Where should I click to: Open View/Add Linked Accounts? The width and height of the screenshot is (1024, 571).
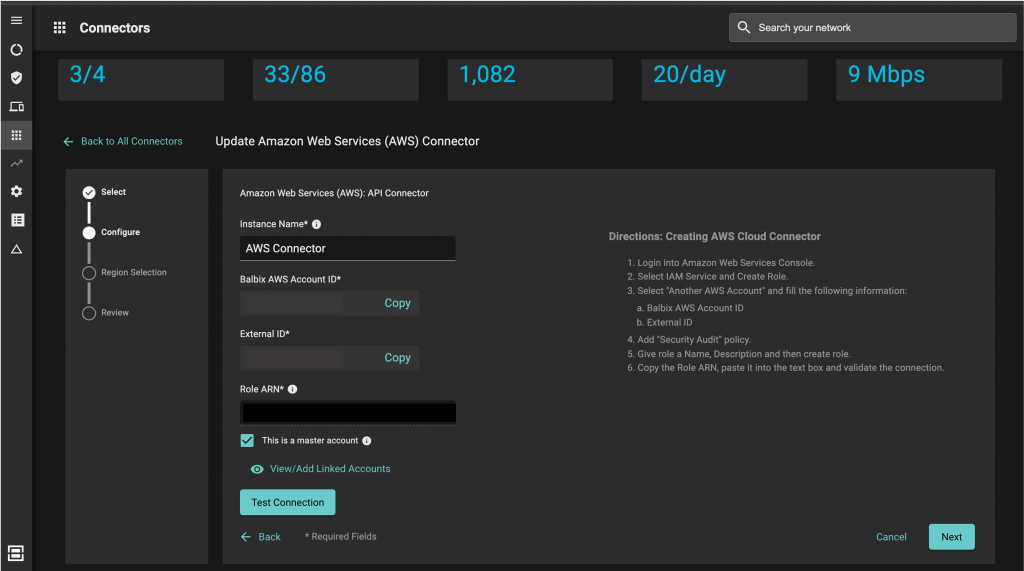330,469
